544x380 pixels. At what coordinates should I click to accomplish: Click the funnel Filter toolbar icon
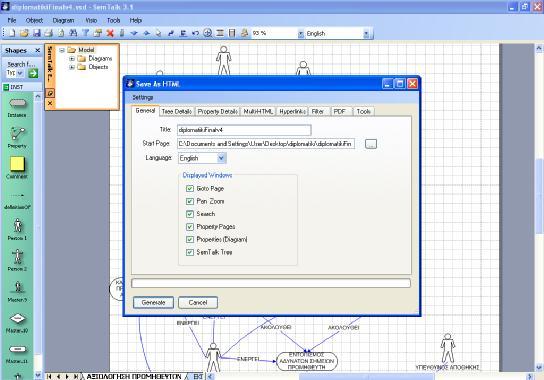point(85,33)
